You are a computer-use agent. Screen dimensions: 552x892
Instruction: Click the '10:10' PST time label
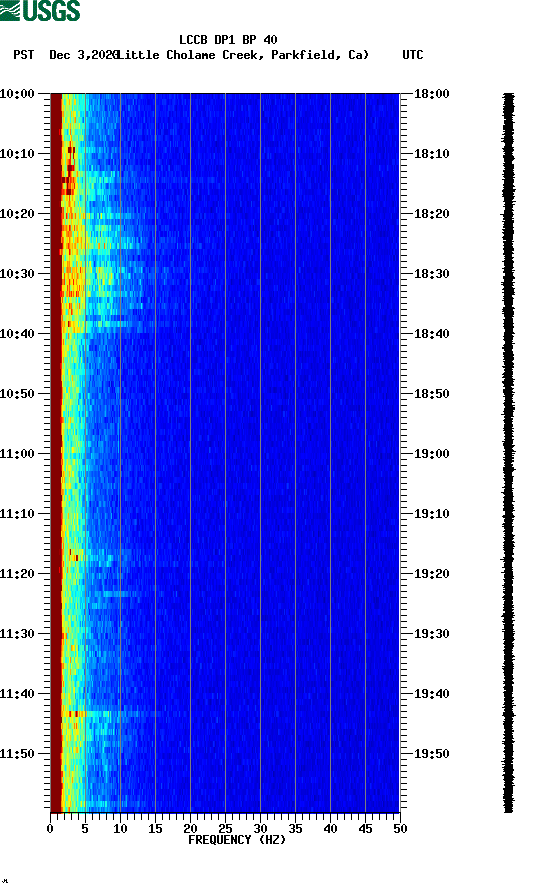click(x=17, y=154)
